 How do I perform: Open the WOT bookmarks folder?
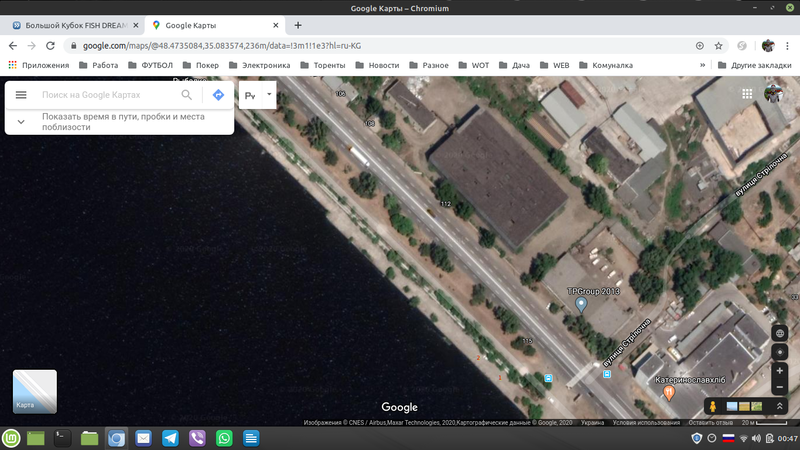tap(474, 65)
